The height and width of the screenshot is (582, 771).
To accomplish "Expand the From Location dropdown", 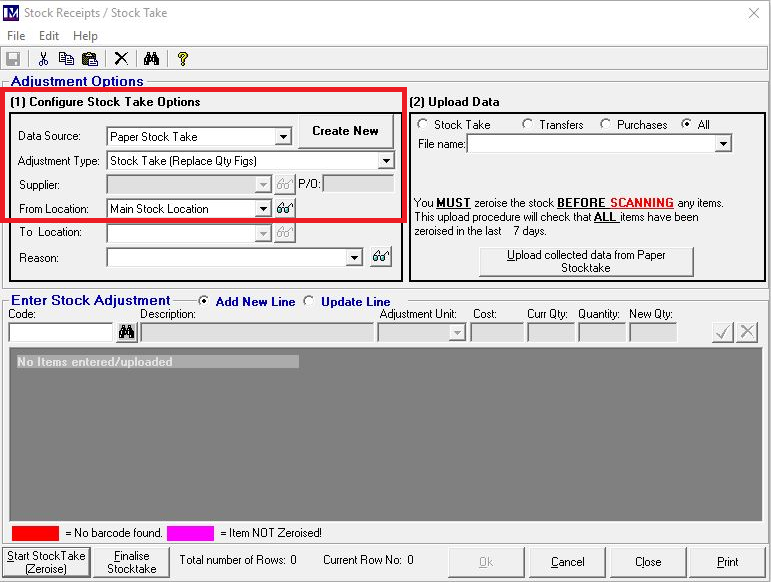I will point(263,208).
